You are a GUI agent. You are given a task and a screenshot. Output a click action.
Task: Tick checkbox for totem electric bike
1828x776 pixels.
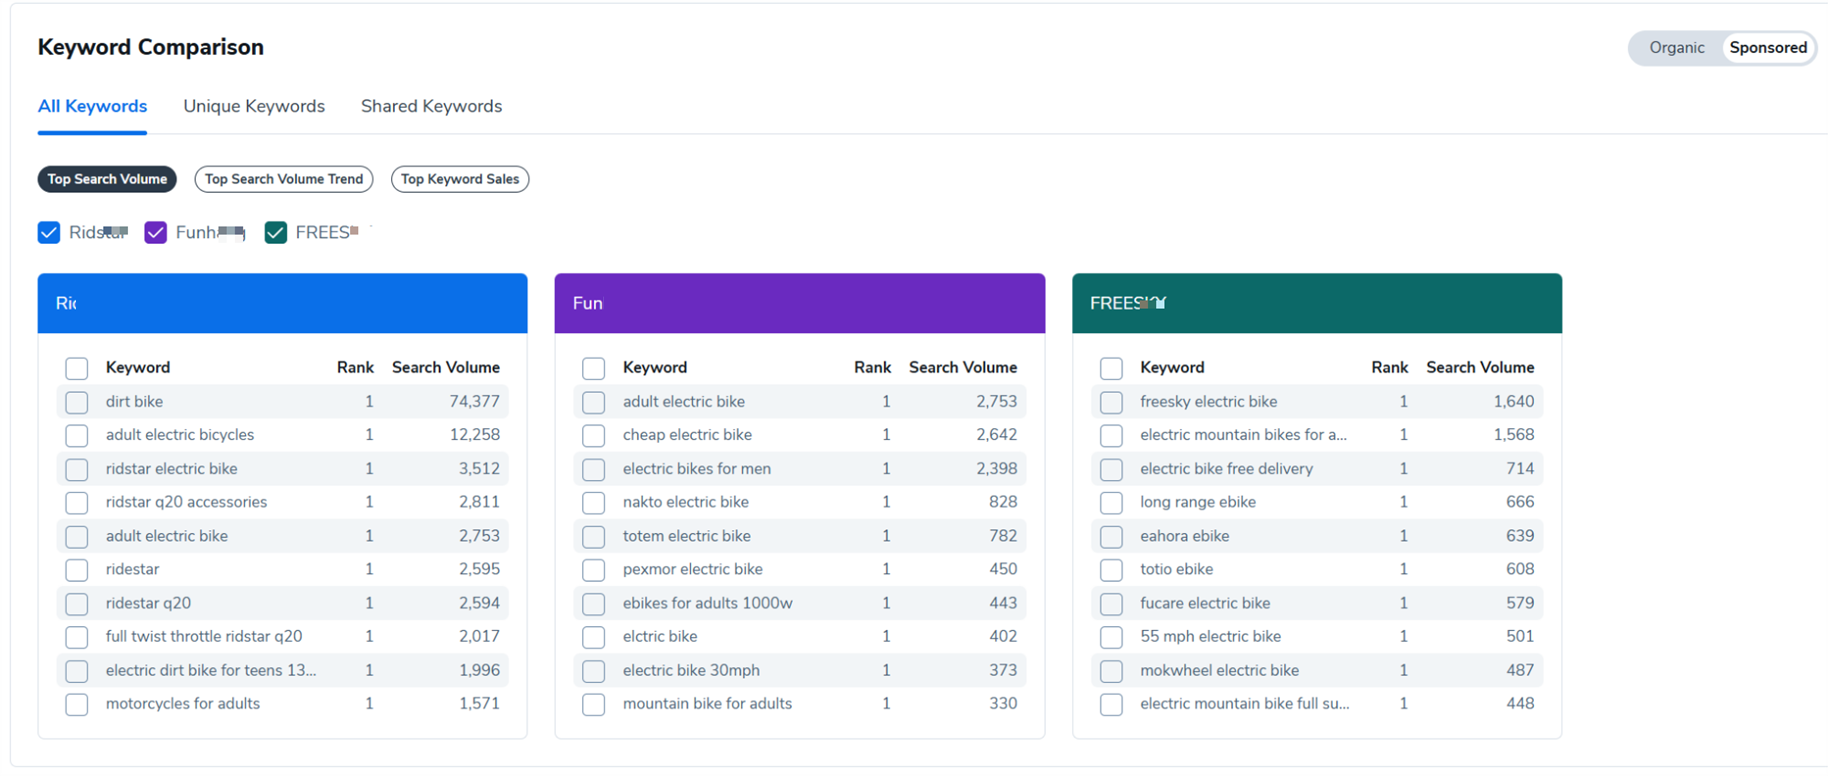click(594, 537)
